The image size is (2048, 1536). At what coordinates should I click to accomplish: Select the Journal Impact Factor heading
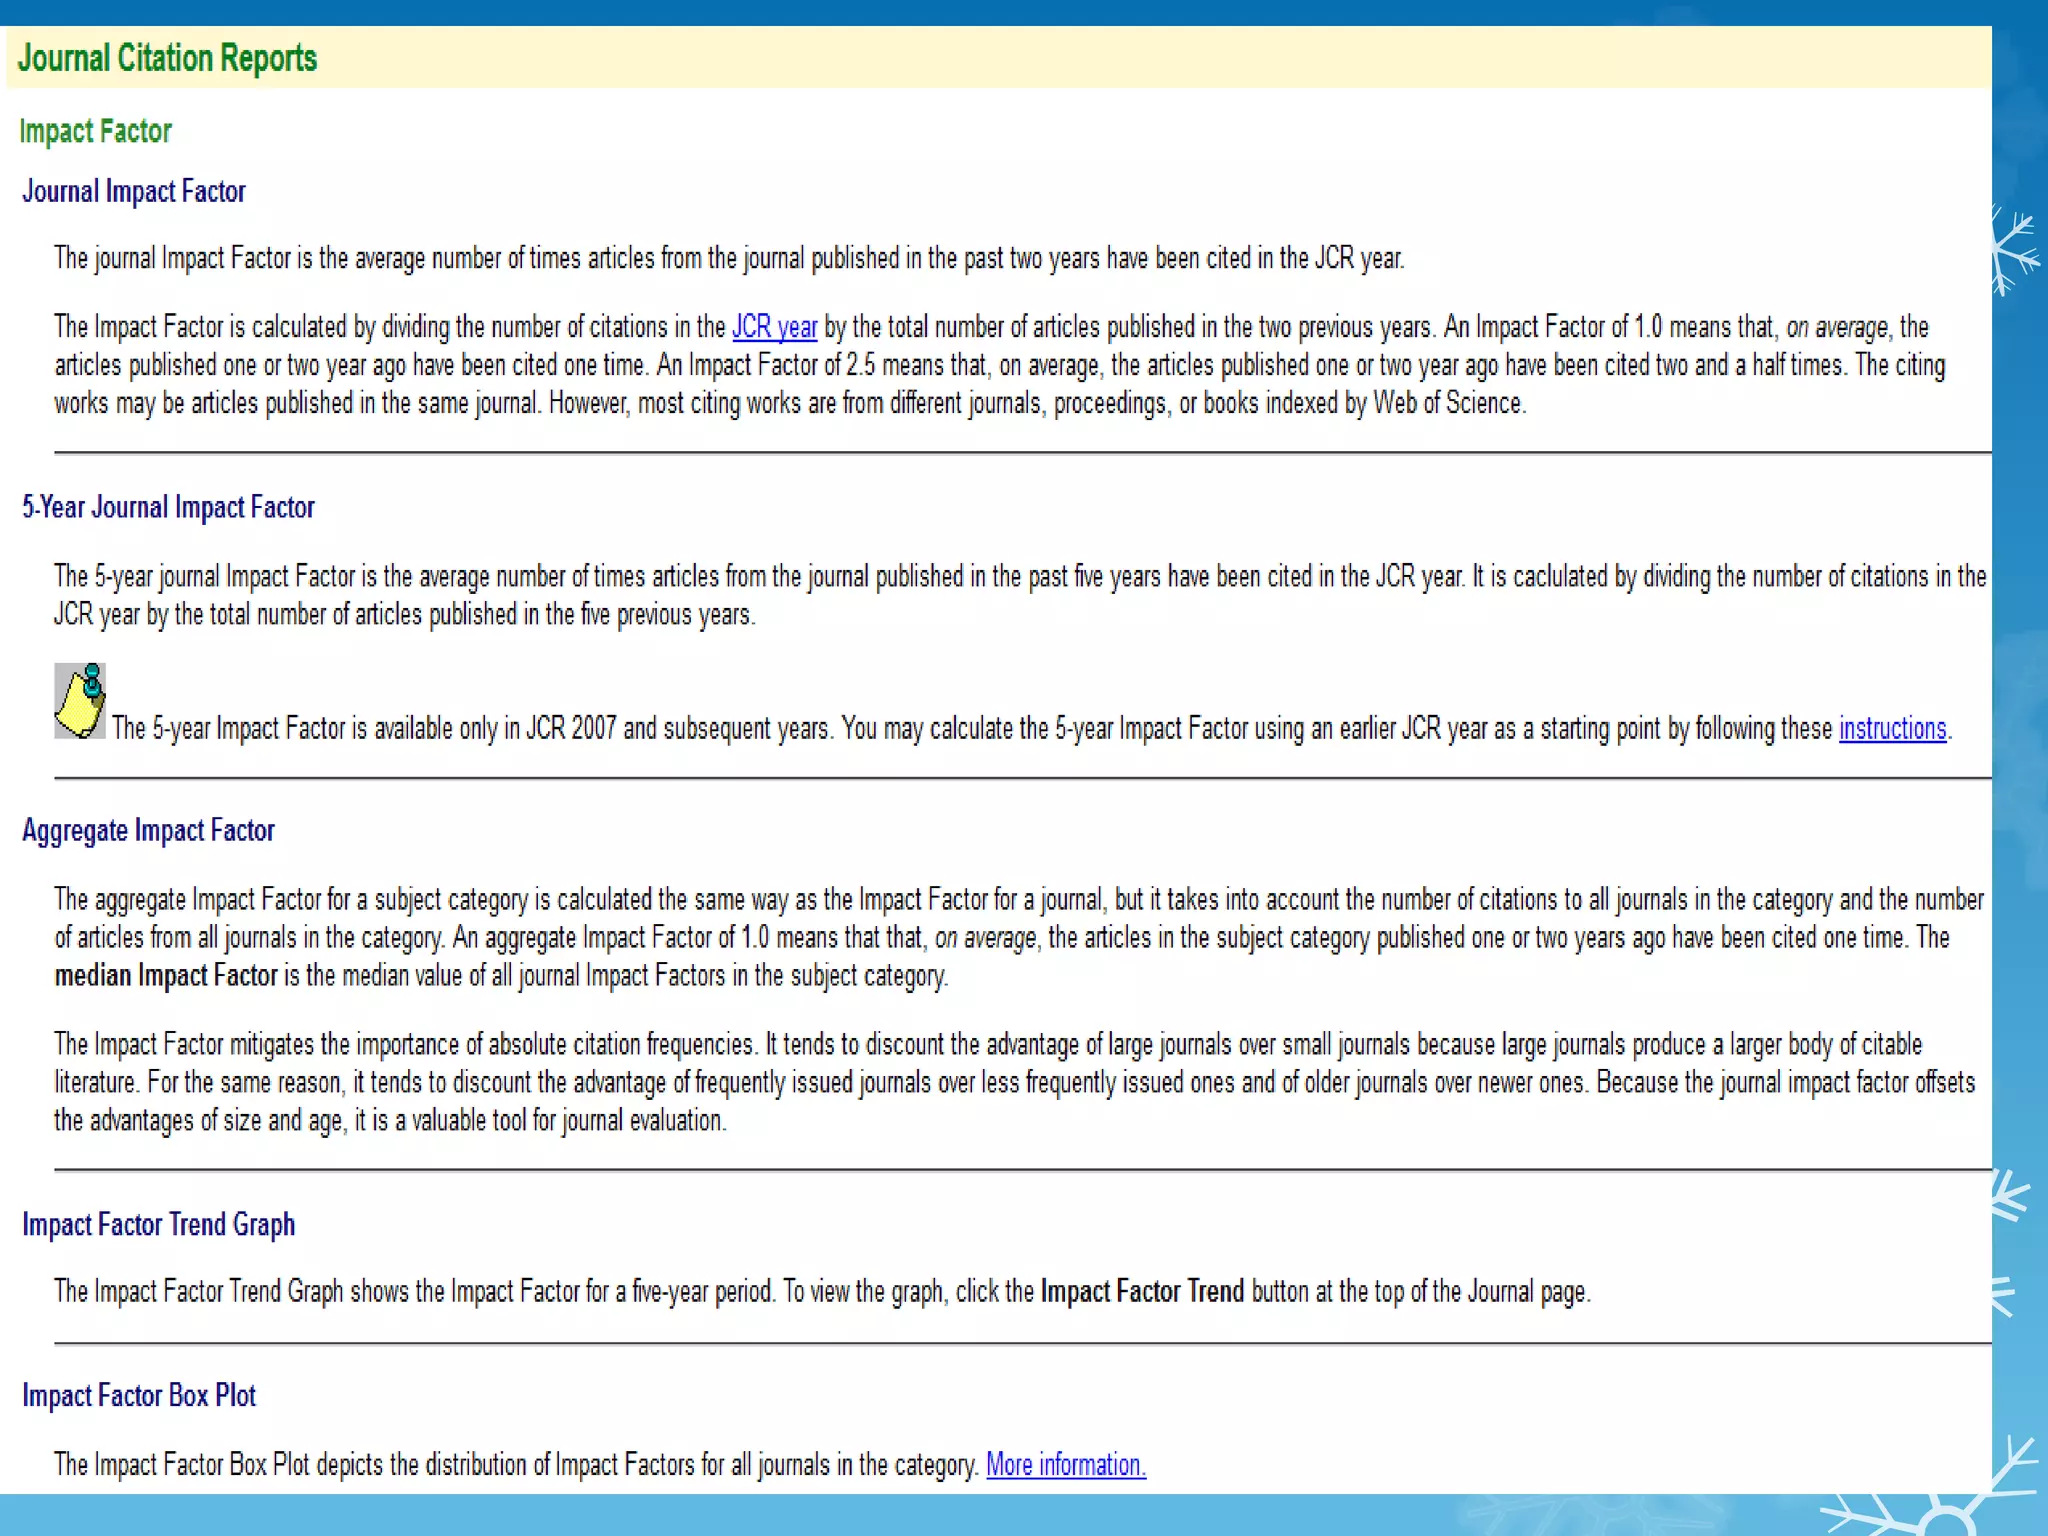(x=134, y=191)
